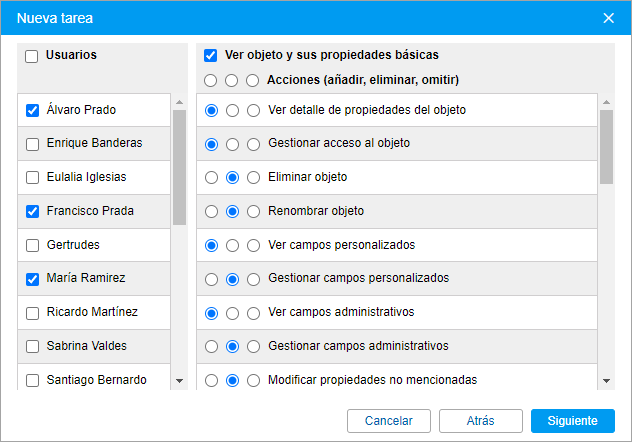Uncheck Ver objeto y sus propiedades básicas
Screen dimensions: 632x442
[210, 56]
